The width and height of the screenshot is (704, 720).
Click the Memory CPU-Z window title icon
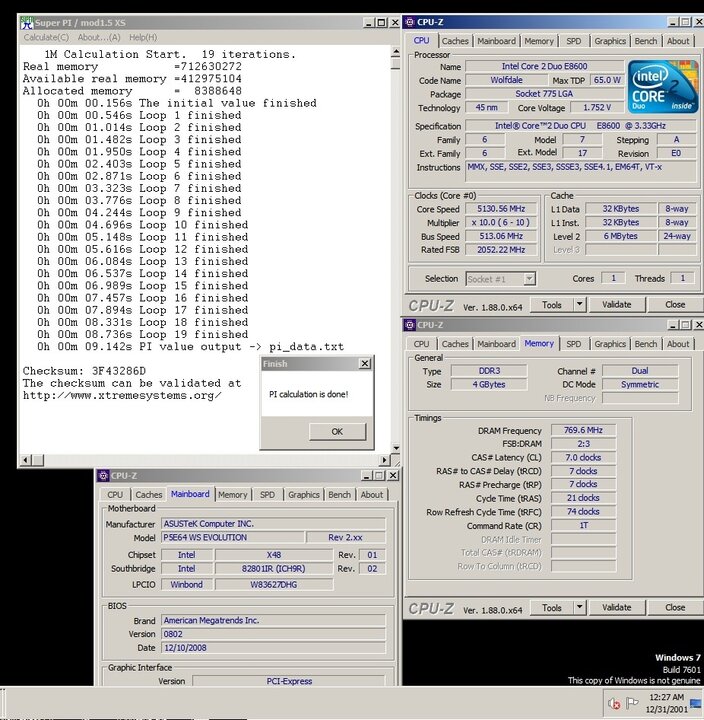410,325
